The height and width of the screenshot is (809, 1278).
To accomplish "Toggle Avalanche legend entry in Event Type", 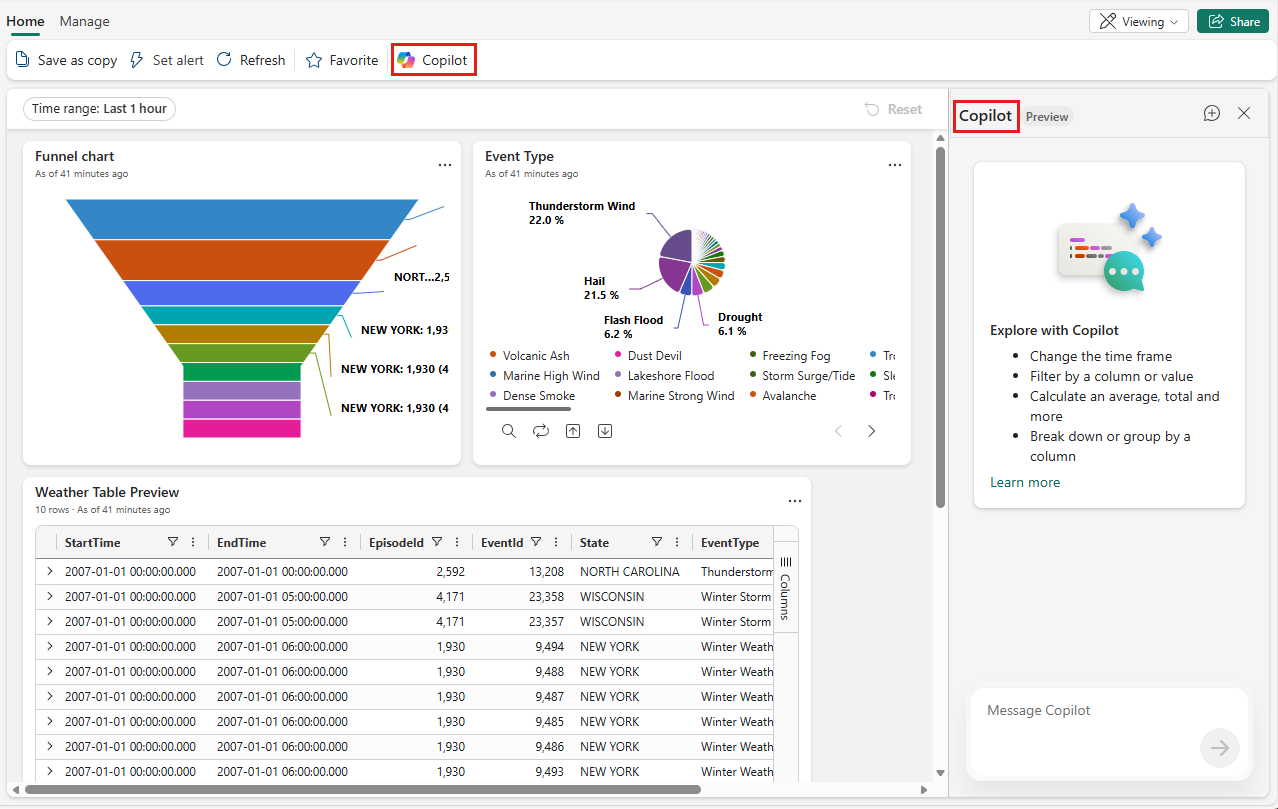I will click(789, 396).
